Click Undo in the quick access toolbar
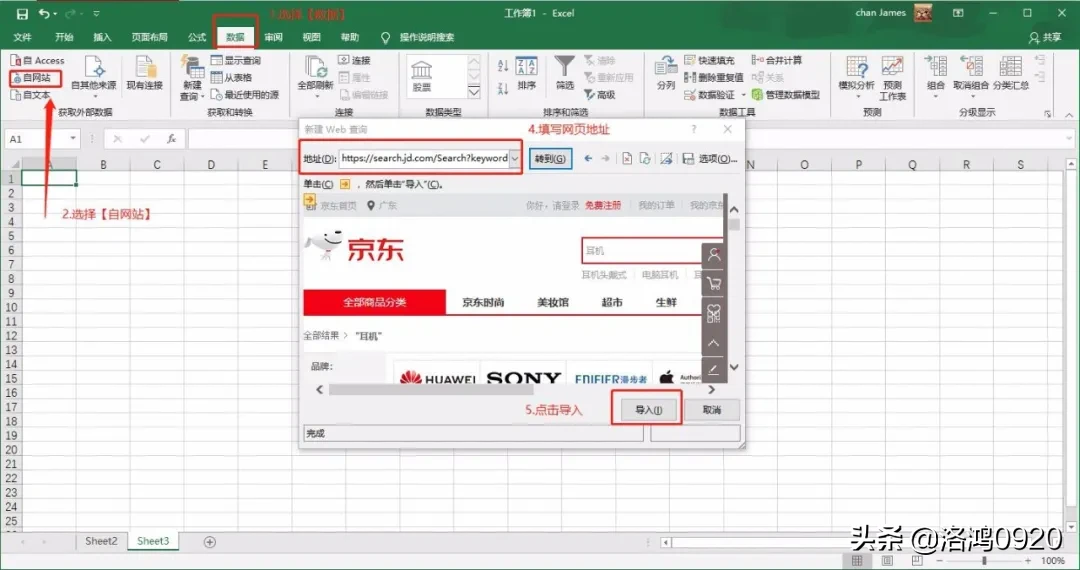1080x570 pixels. (x=44, y=13)
